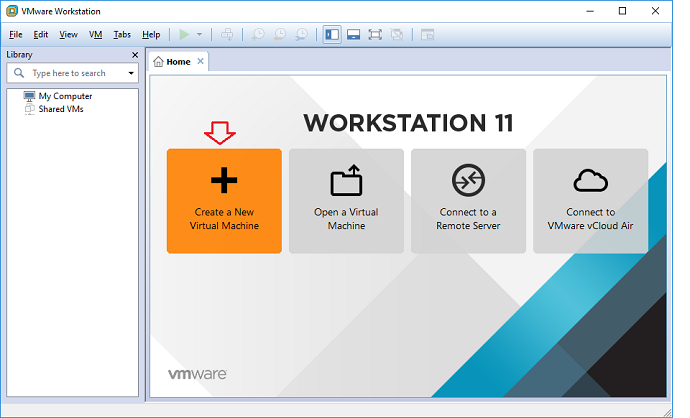Maximize the VMware Workstation window
The height and width of the screenshot is (418, 690).
point(622,11)
